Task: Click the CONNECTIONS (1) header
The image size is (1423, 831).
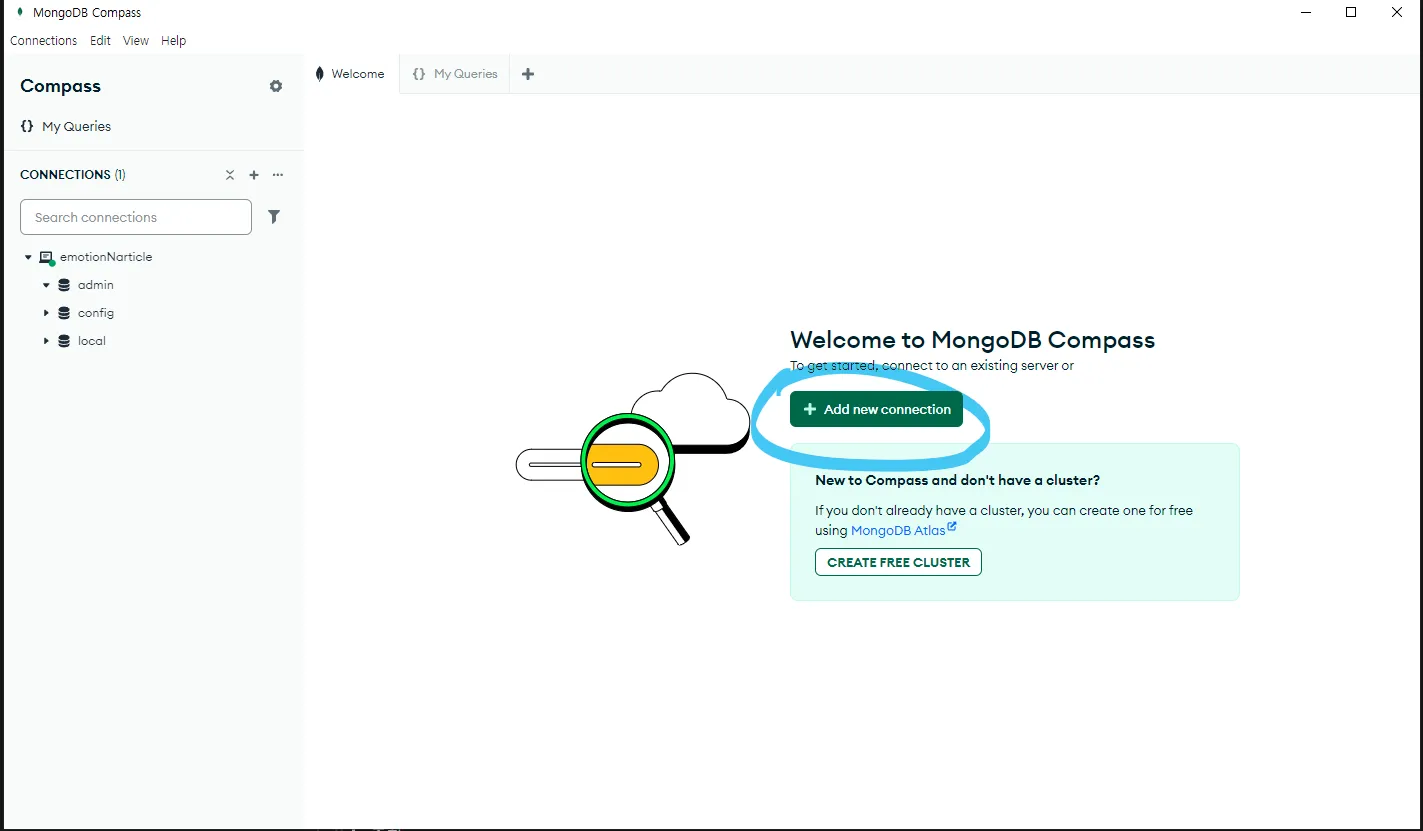Action: click(73, 175)
